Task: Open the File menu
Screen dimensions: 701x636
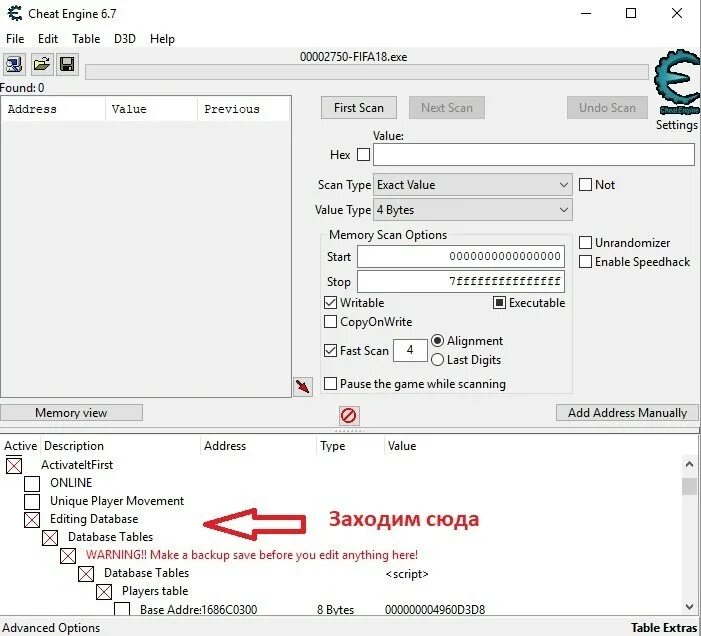Action: pyautogui.click(x=15, y=39)
